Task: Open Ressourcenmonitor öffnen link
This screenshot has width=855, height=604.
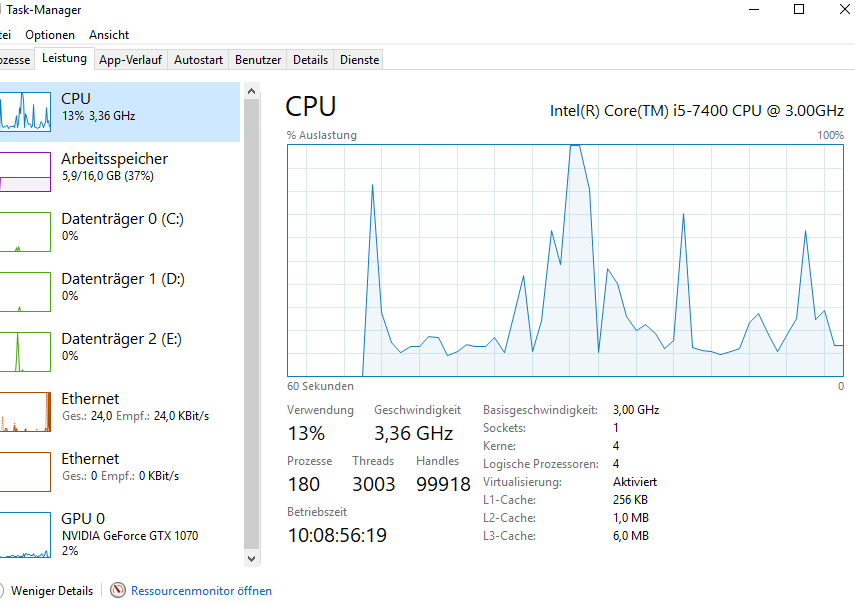Action: coord(201,591)
